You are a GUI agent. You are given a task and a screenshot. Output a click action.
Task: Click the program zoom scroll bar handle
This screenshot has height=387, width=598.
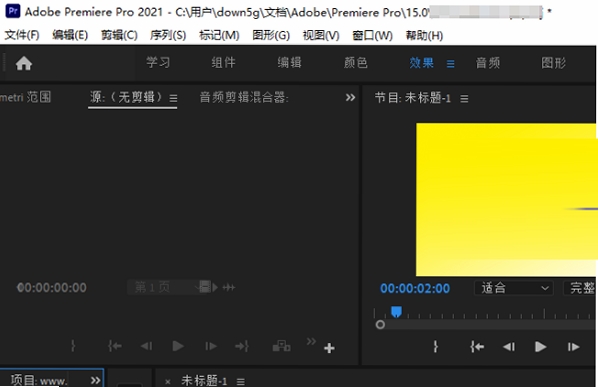pos(380,324)
